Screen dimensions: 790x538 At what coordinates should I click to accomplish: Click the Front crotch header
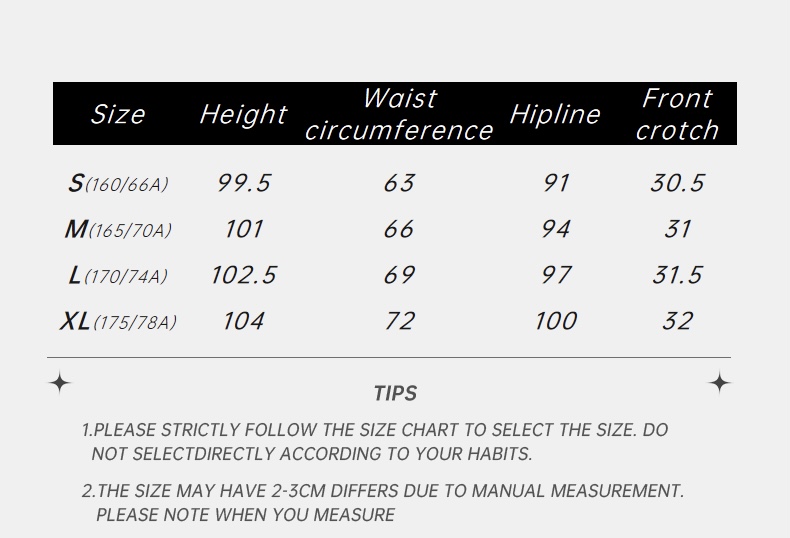pos(677,114)
